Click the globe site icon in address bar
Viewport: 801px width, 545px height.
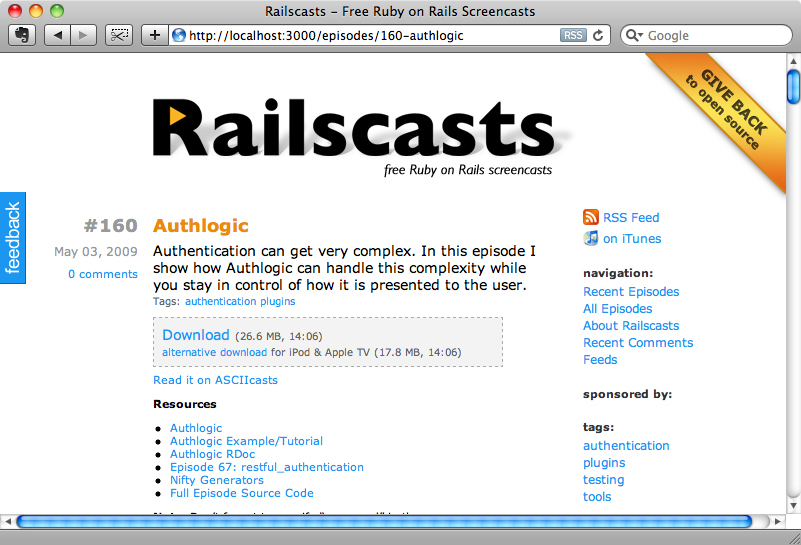[179, 35]
